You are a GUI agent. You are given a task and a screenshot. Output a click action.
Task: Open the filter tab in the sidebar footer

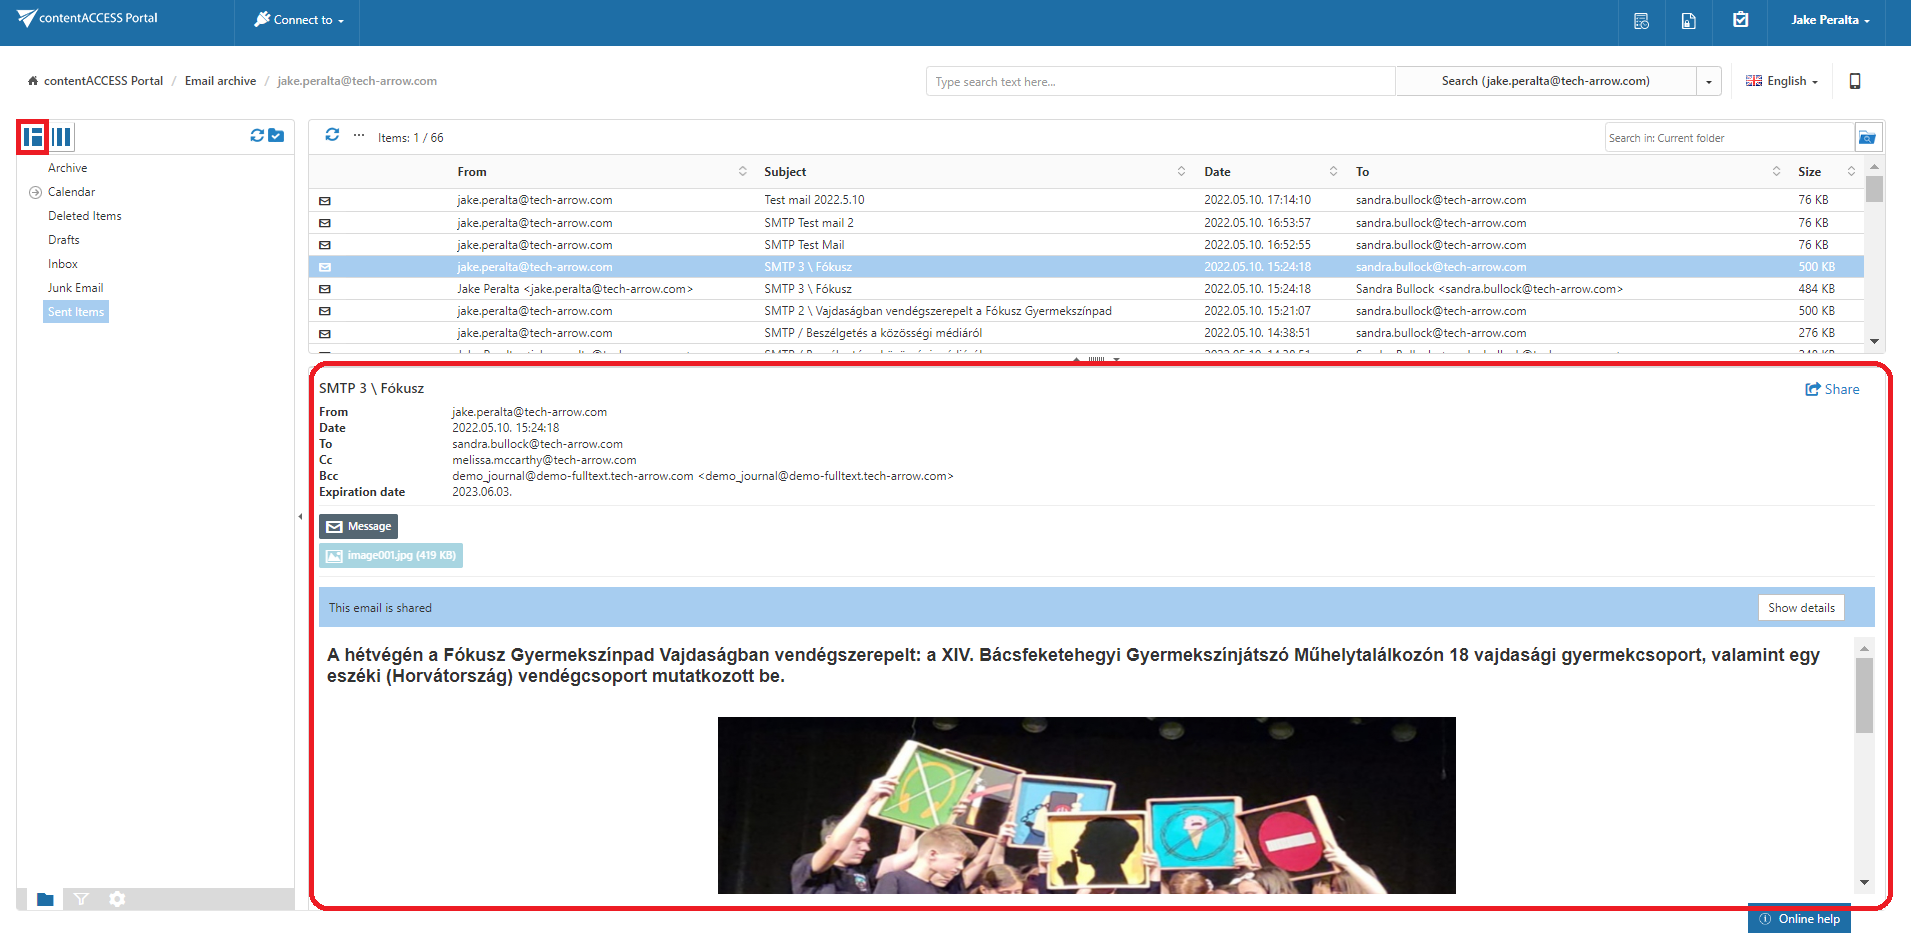[81, 899]
